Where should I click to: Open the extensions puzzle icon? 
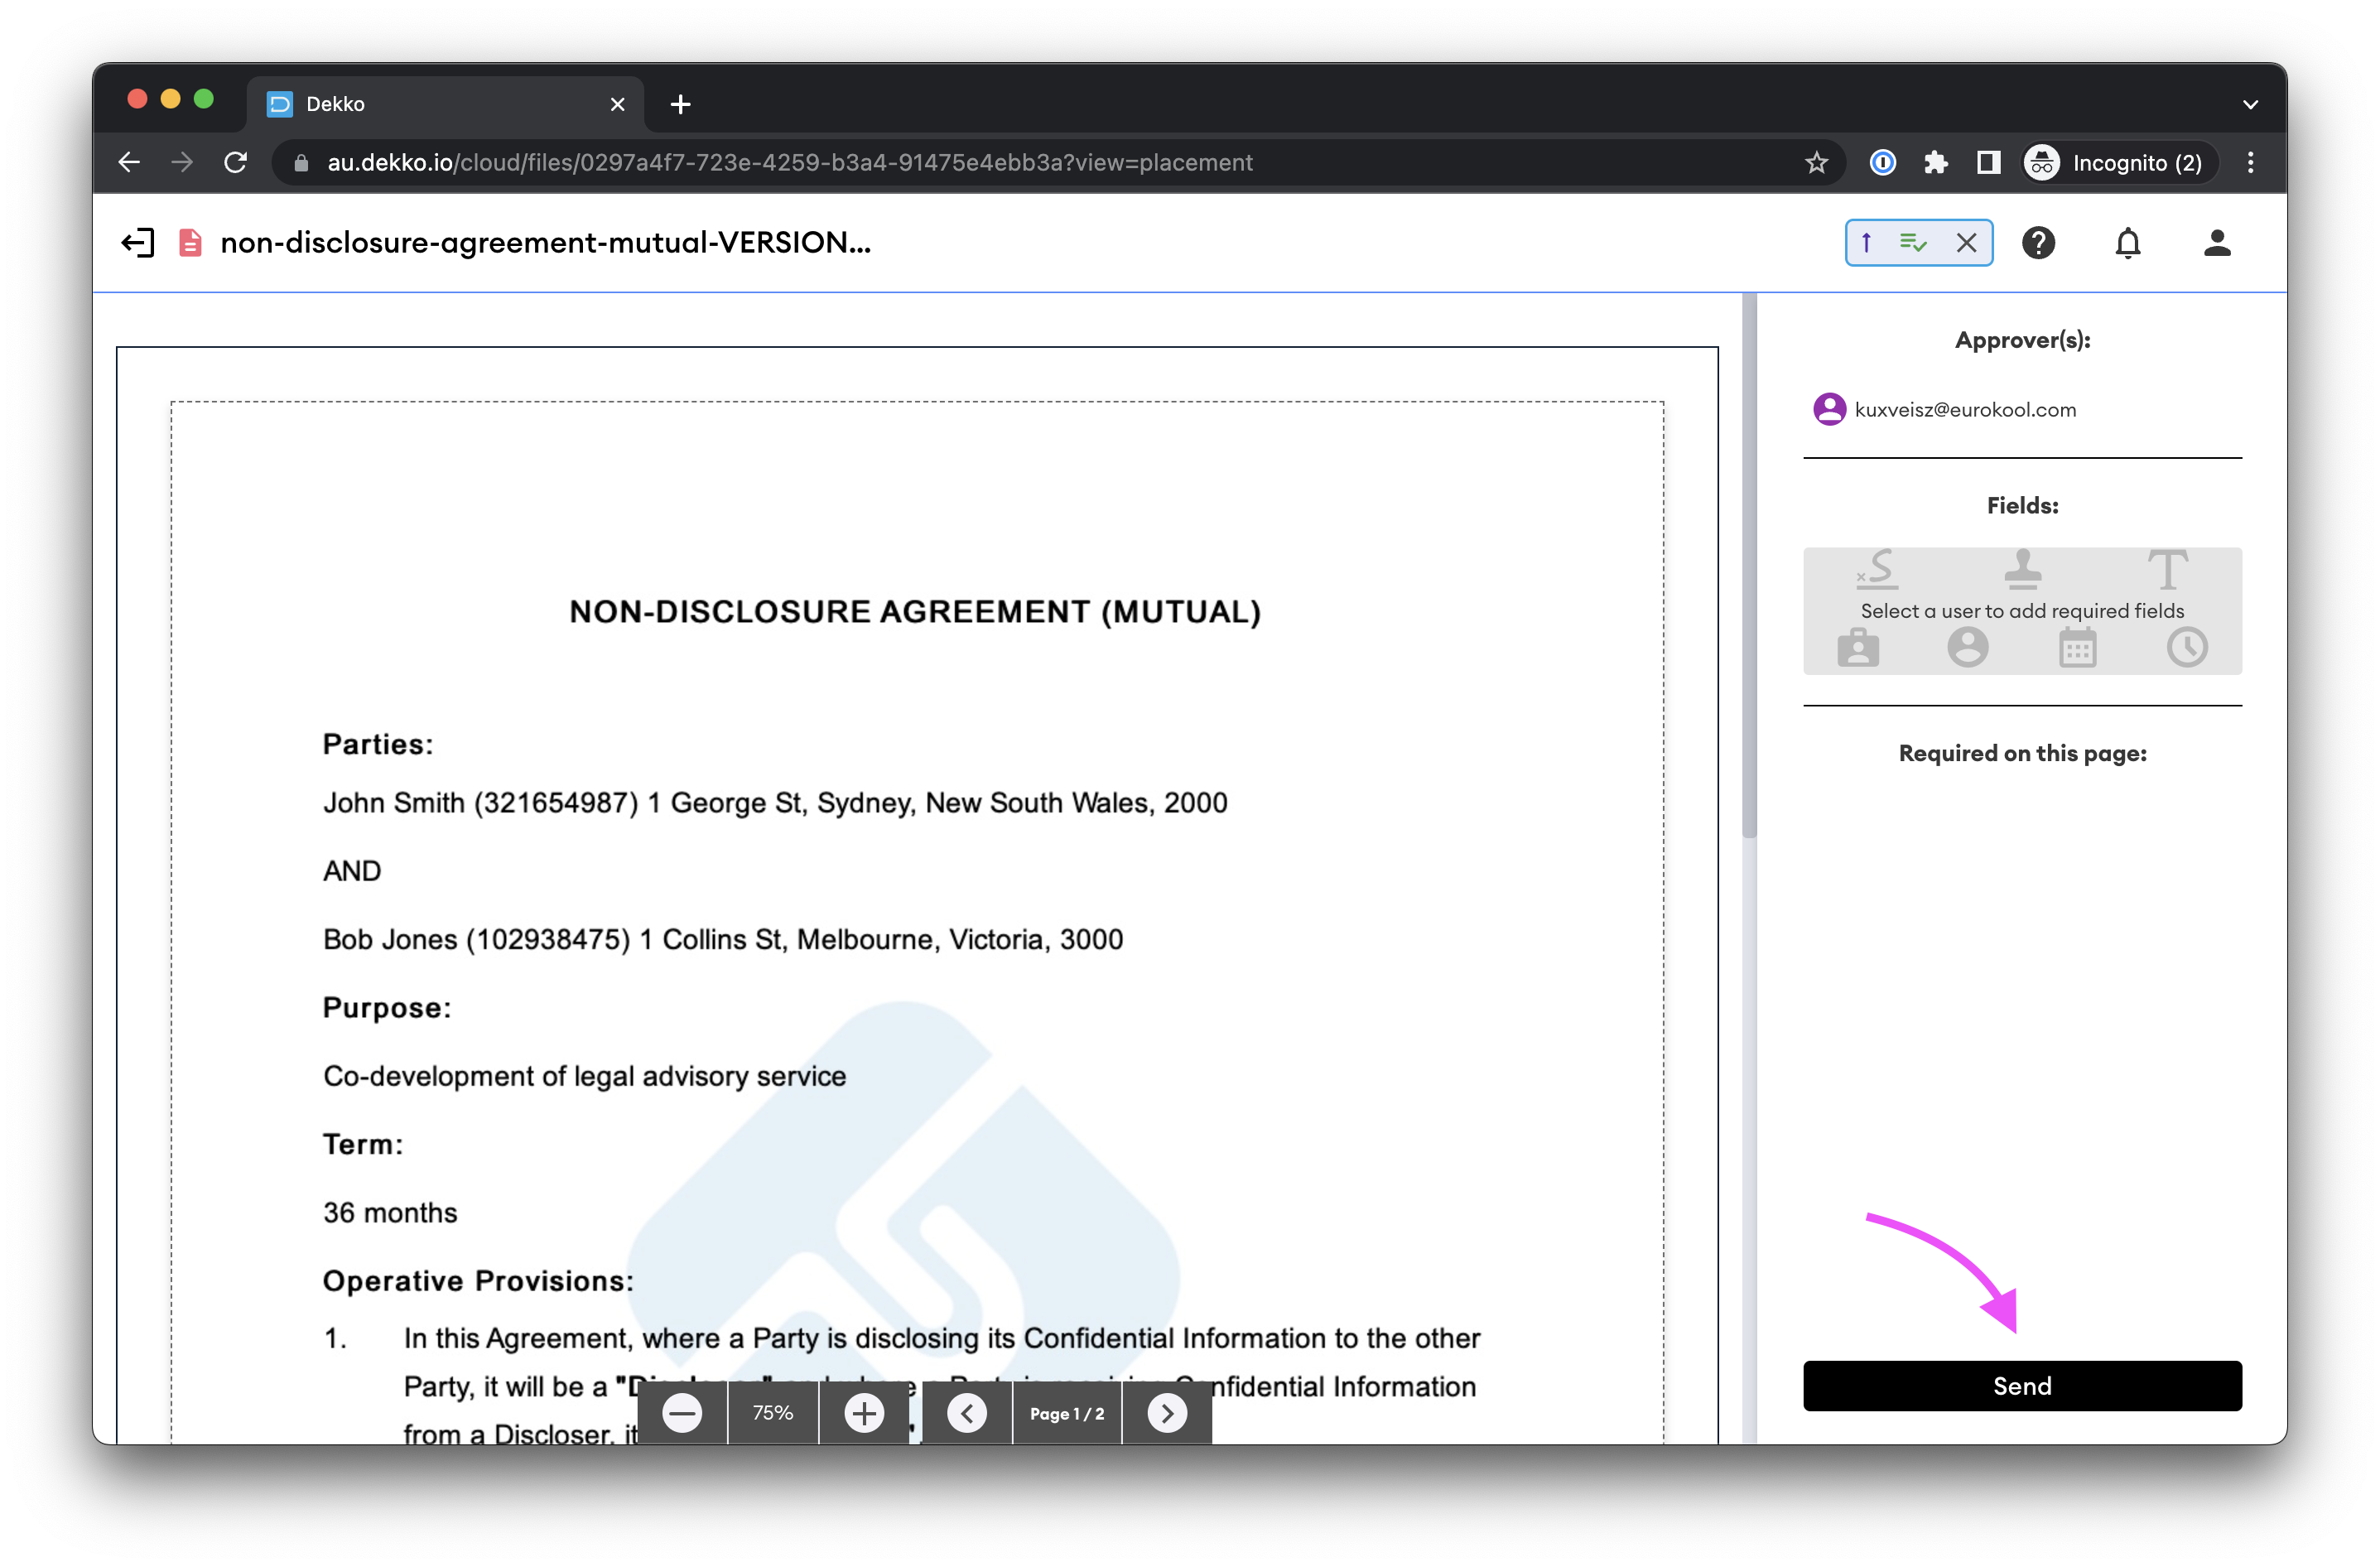[x=1935, y=162]
